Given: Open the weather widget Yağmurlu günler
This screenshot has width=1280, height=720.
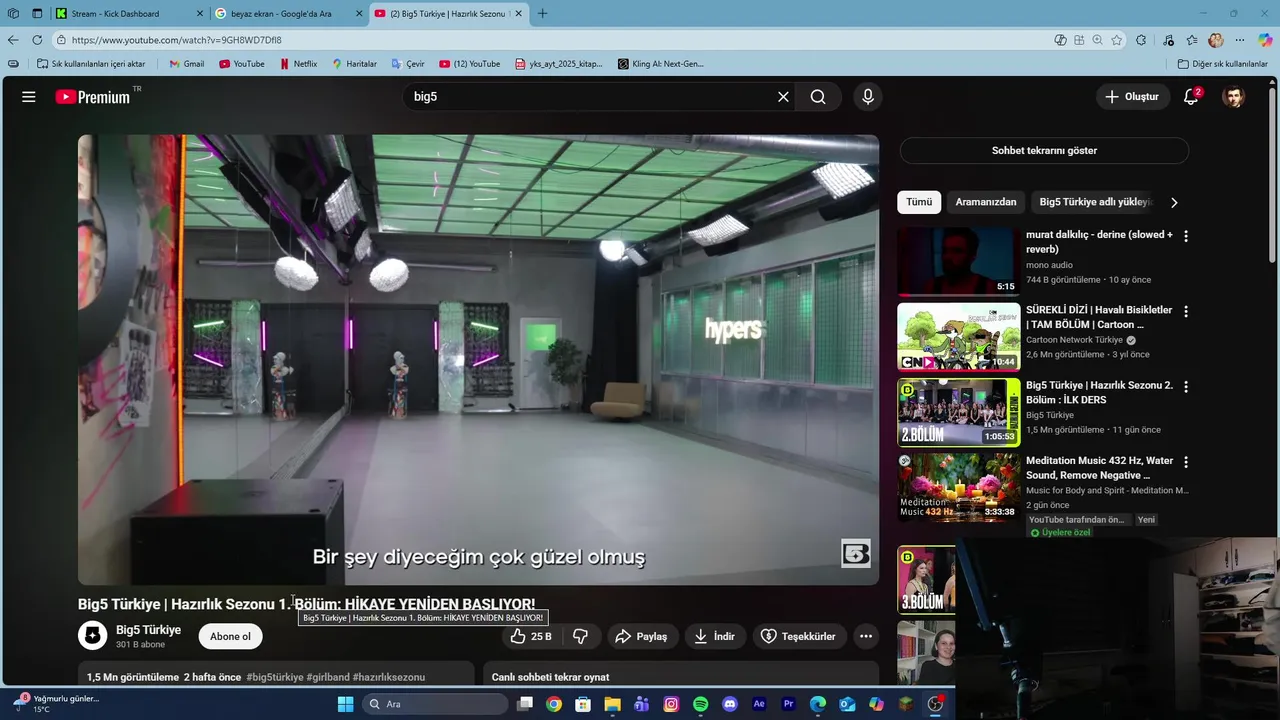Looking at the screenshot, I should [55, 703].
